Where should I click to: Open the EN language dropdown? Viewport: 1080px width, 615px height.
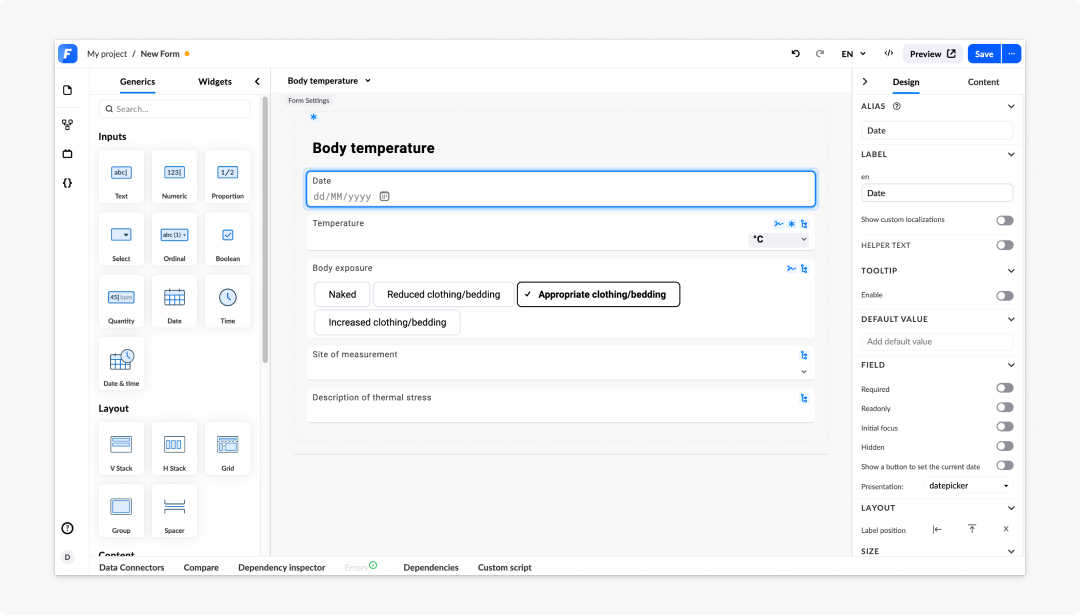click(853, 54)
